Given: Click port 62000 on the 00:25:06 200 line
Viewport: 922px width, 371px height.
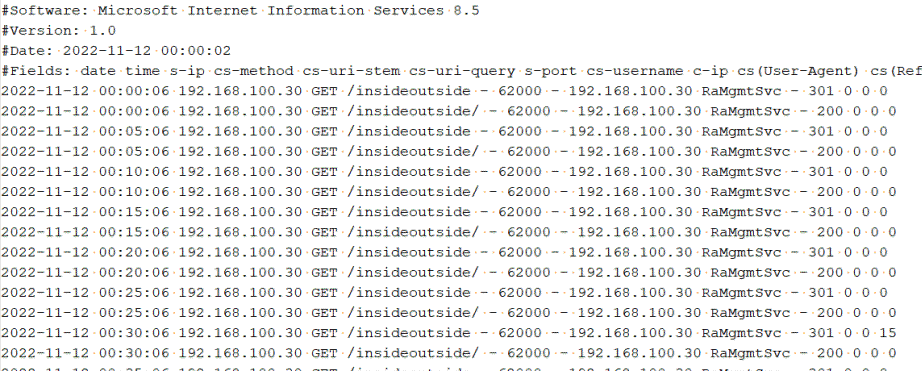Looking at the screenshot, I should click(529, 312).
